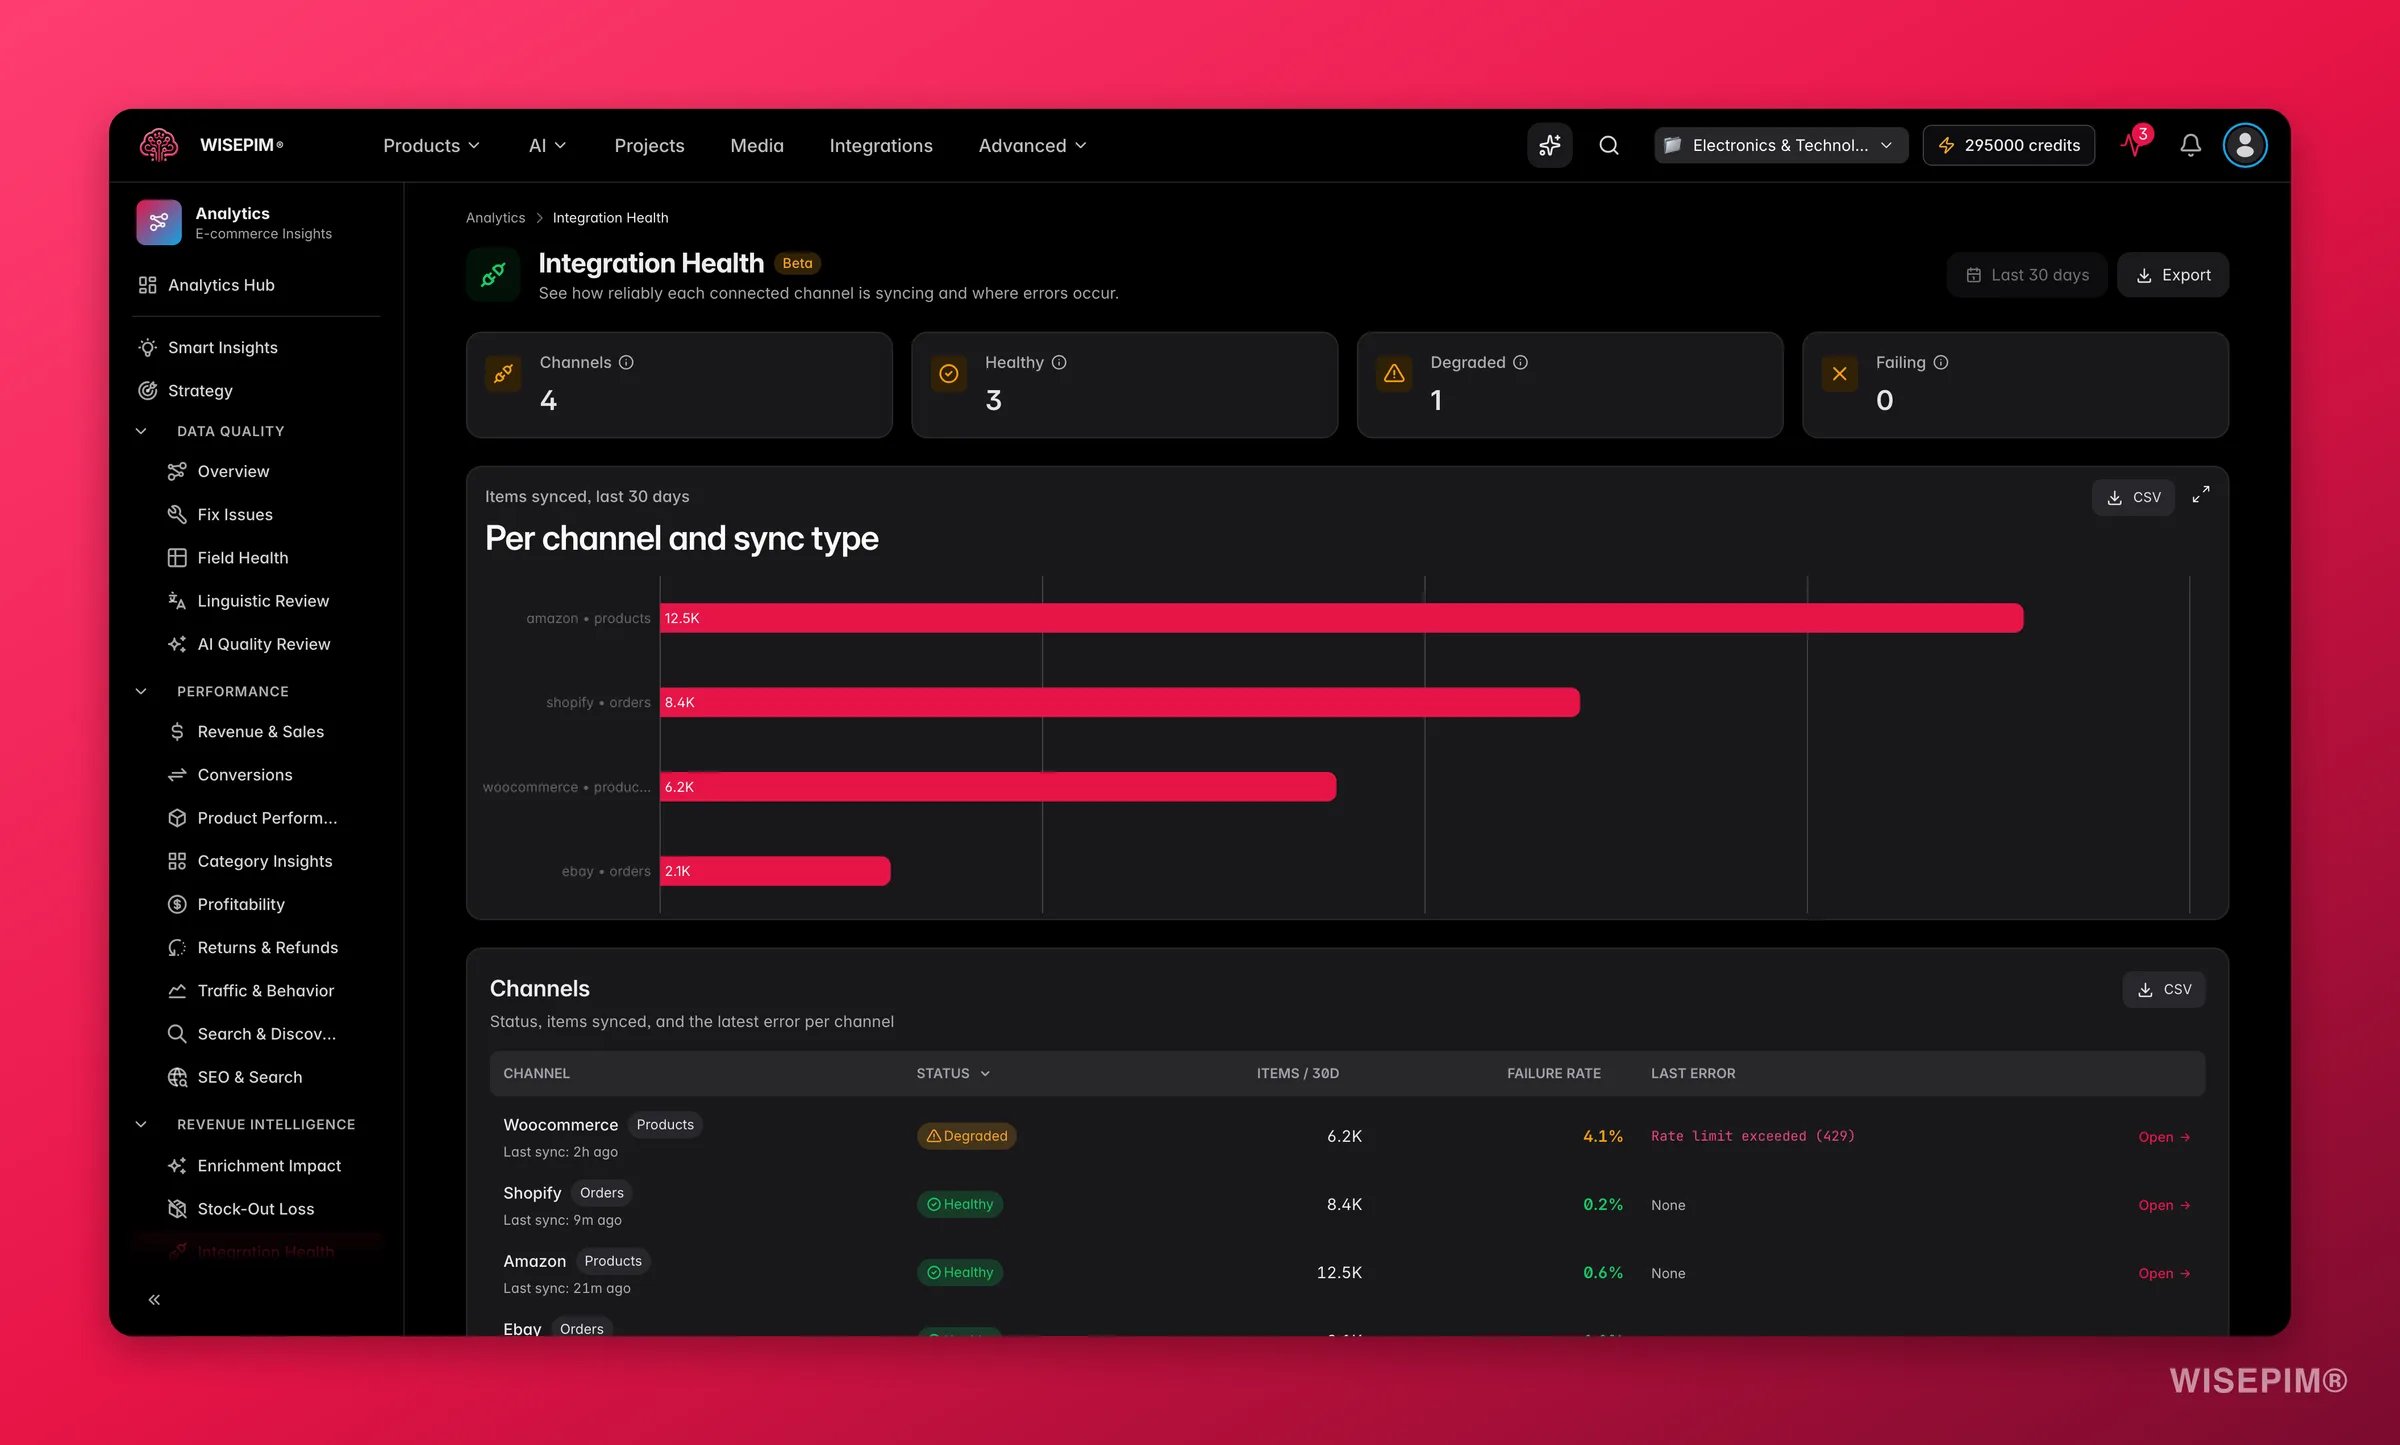Image resolution: width=2400 pixels, height=1445 pixels.
Task: Open Traffic & Behavior page
Action: pos(270,990)
